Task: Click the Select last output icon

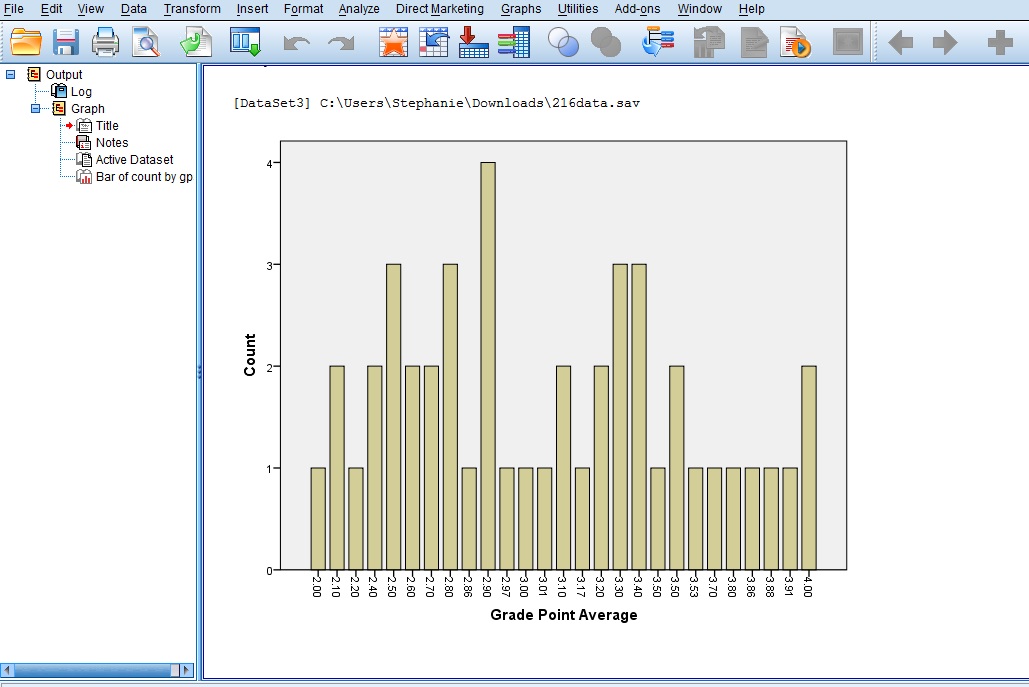Action: (658, 41)
